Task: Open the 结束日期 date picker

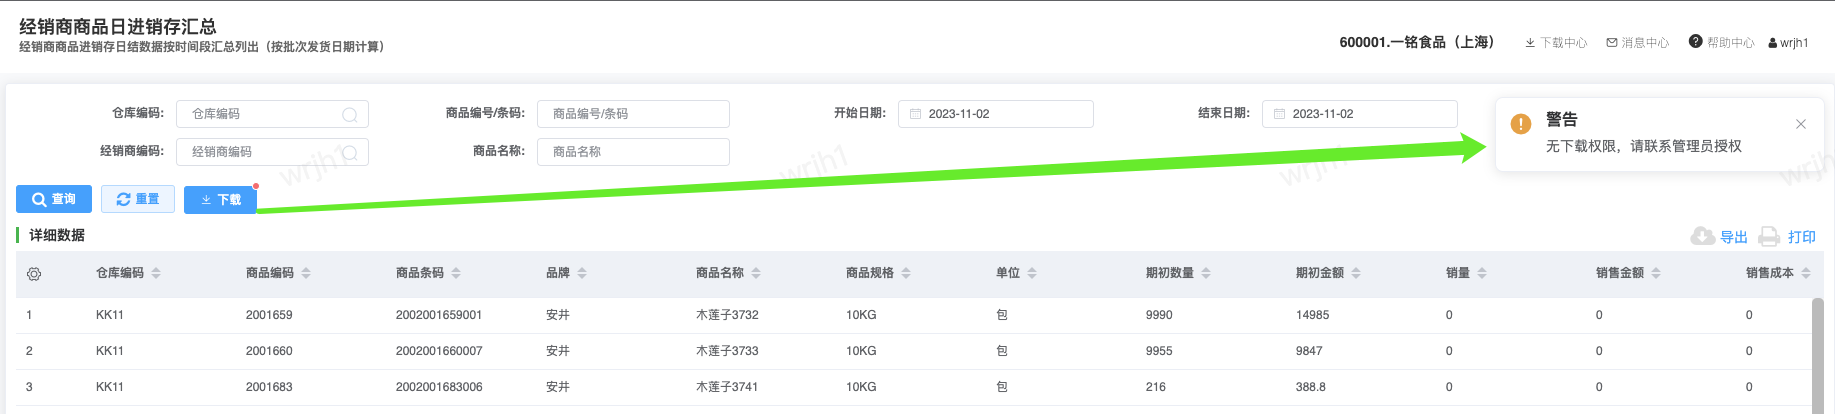Action: pos(1359,114)
